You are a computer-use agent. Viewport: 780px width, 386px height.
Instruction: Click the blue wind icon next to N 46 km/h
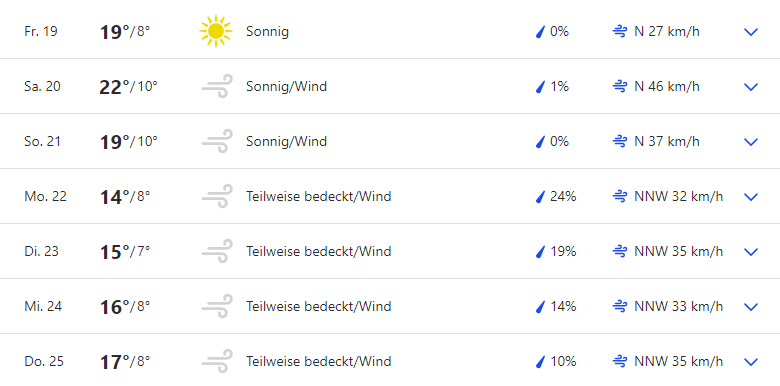[619, 87]
